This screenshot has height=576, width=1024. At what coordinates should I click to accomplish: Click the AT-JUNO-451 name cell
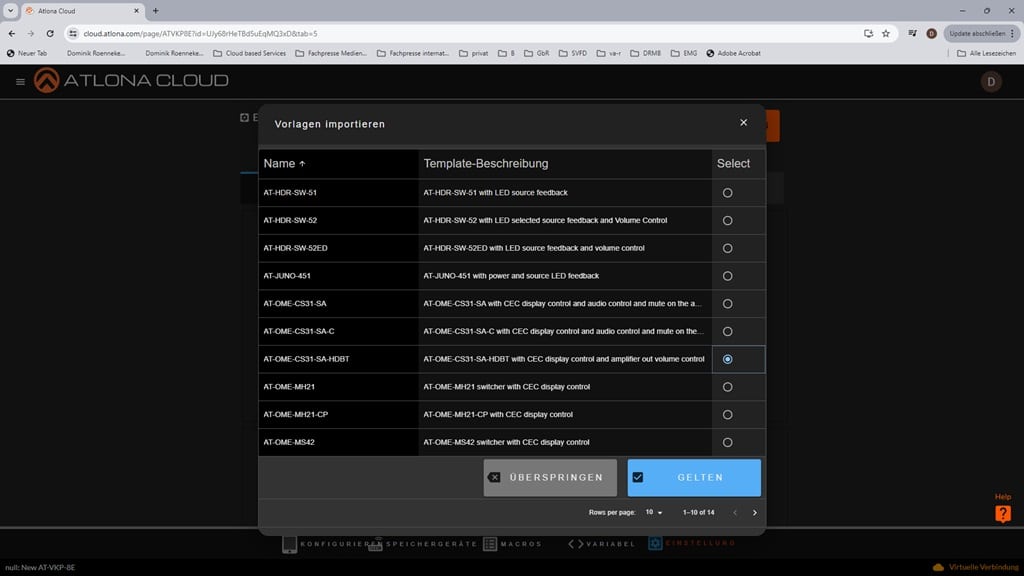click(338, 276)
